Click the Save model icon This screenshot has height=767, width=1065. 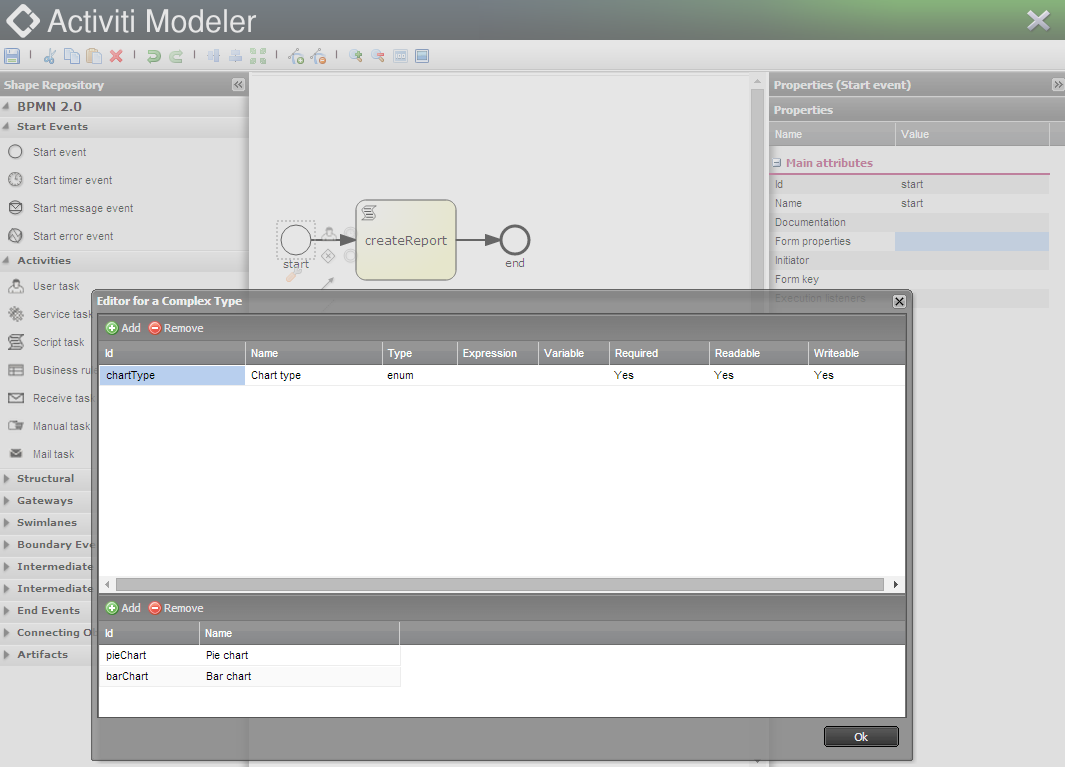[12, 56]
